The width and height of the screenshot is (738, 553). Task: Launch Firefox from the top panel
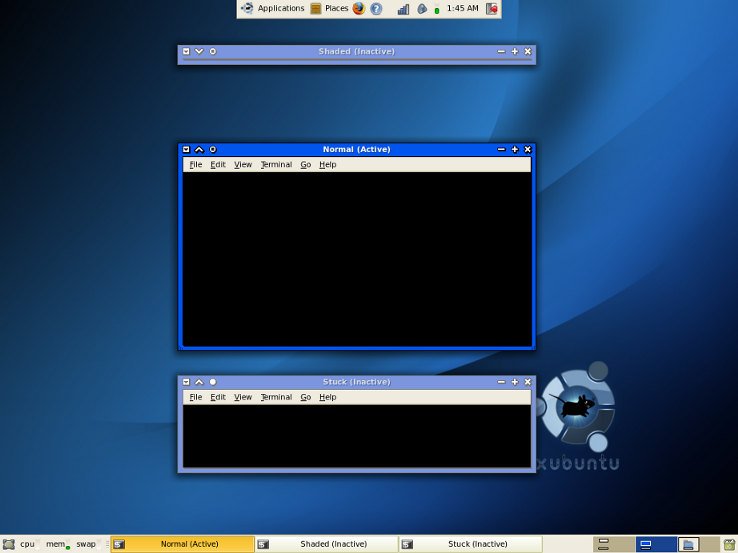coord(359,8)
